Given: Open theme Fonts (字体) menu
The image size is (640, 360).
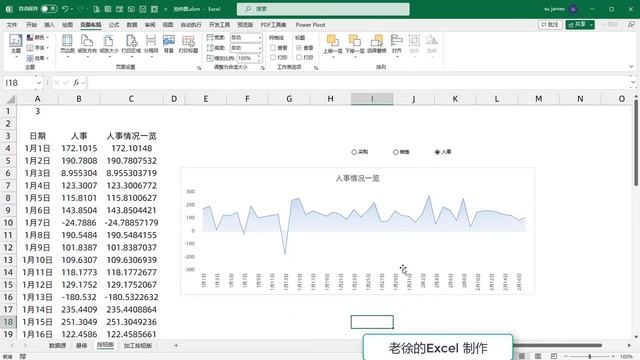Looking at the screenshot, I should 38,48.
